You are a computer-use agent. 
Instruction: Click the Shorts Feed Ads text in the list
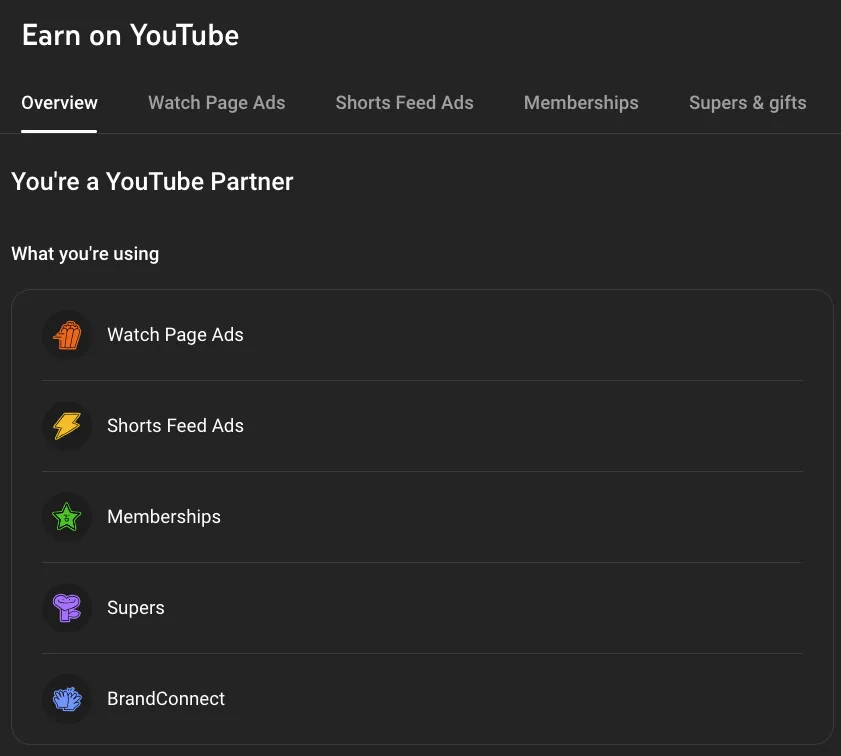175,426
